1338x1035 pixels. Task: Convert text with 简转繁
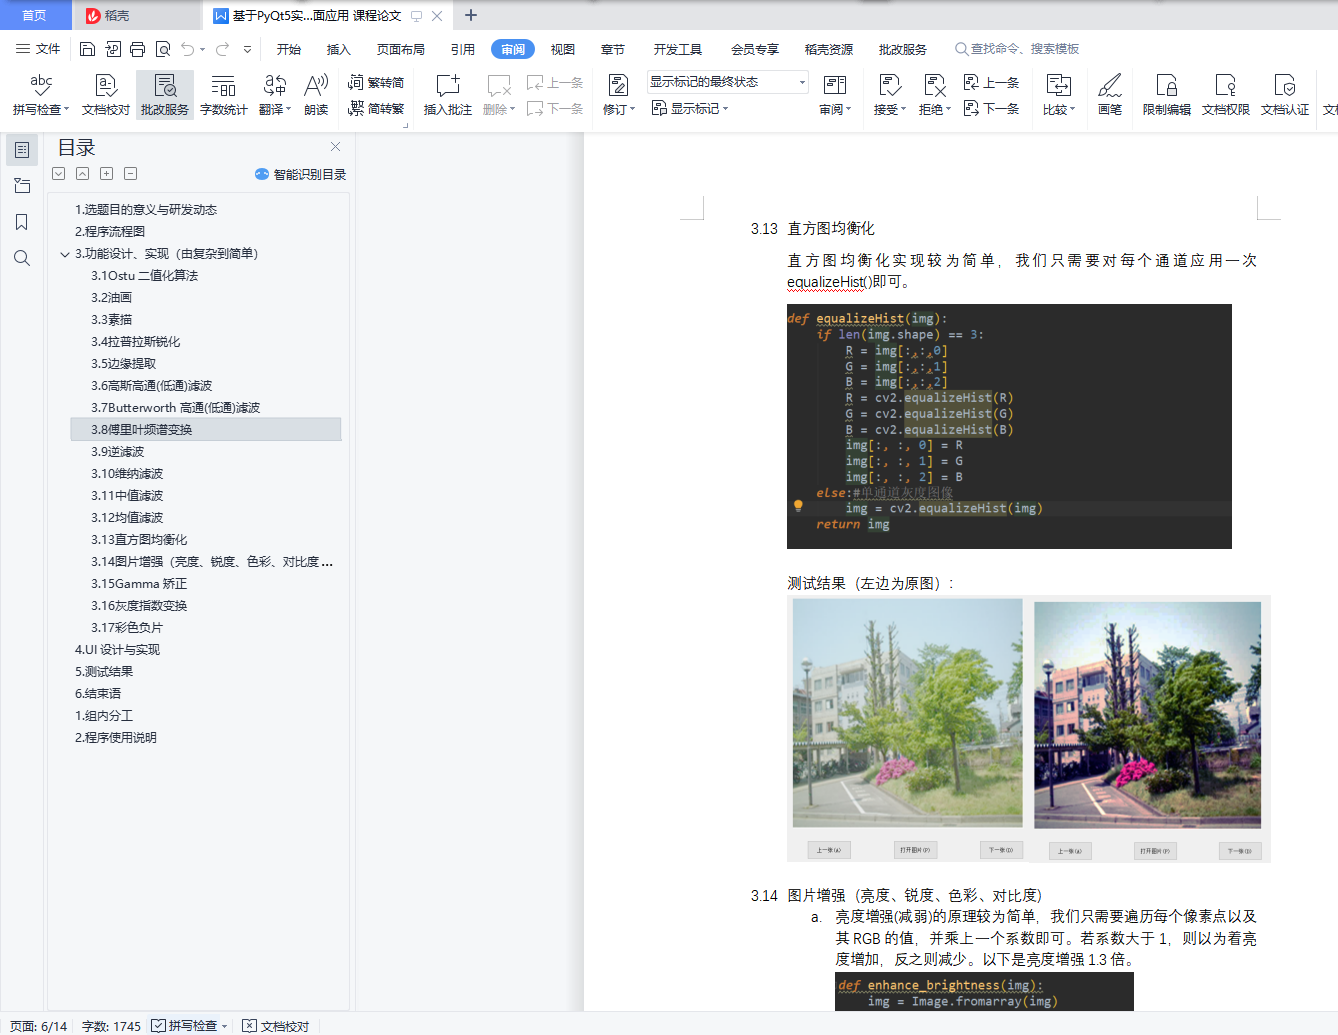tap(376, 109)
